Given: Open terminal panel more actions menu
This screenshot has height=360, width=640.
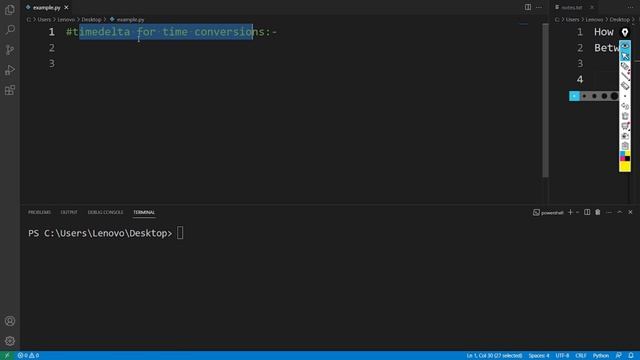Looking at the screenshot, I should point(609,212).
